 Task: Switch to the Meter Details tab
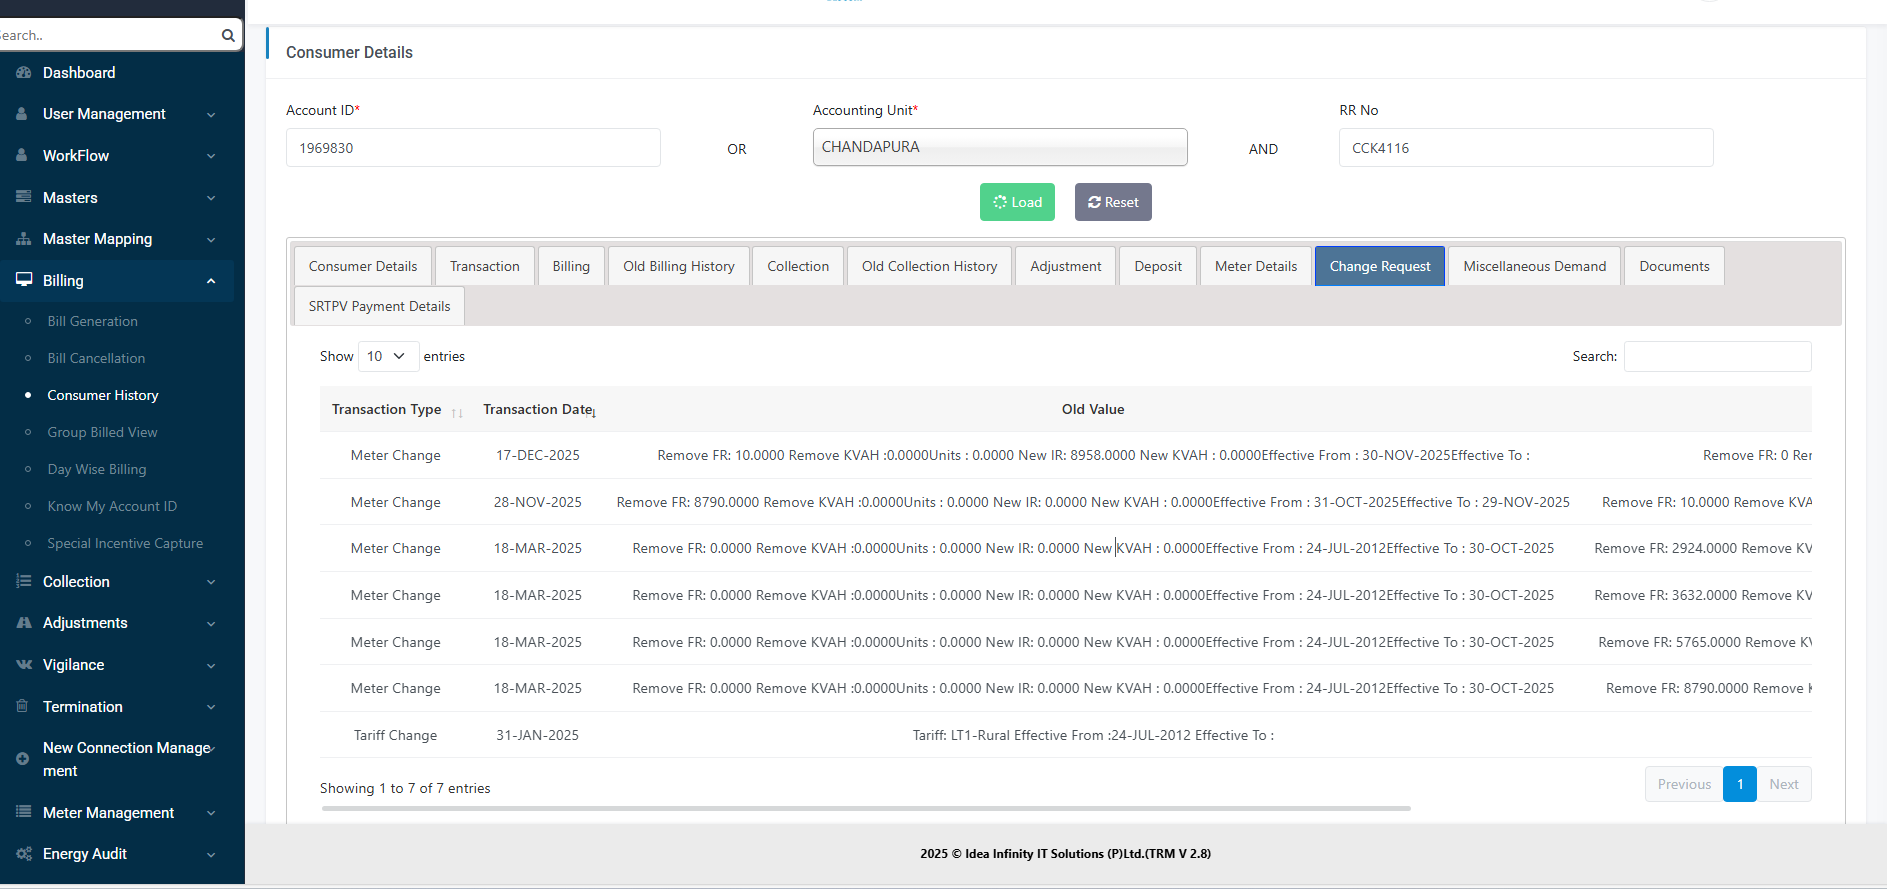click(x=1255, y=266)
